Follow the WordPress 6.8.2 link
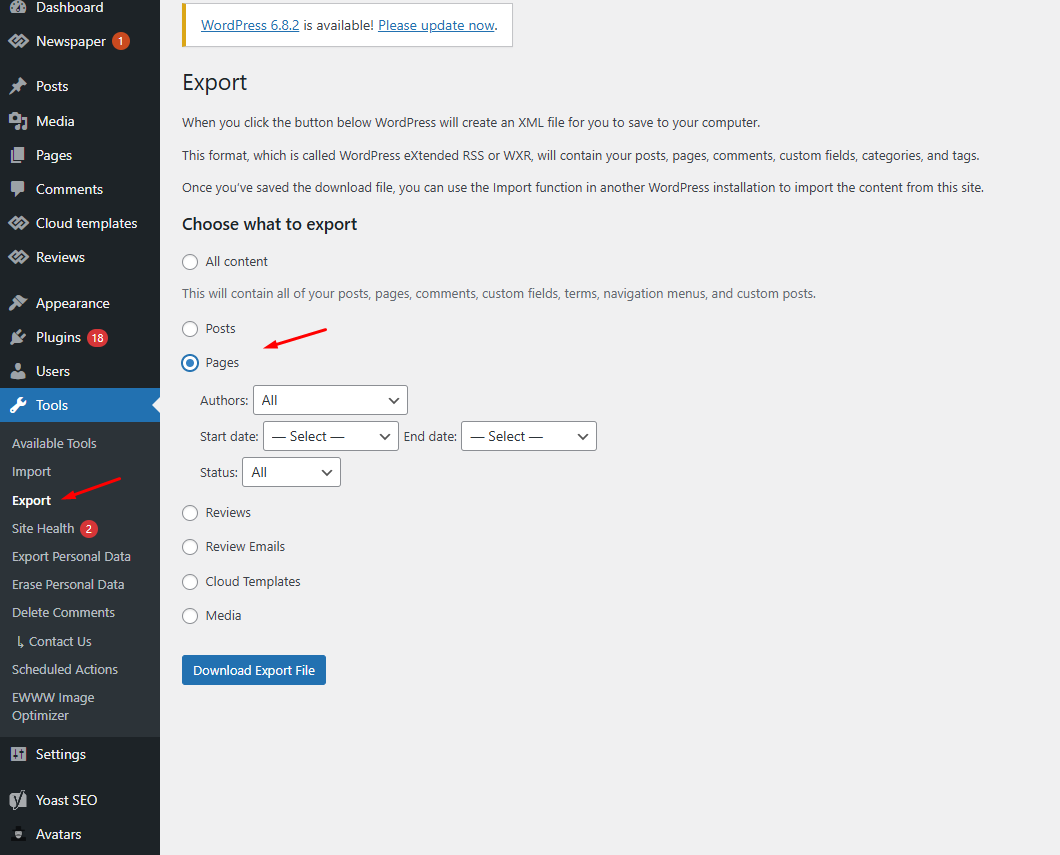The width and height of the screenshot is (1060, 855). pos(250,25)
